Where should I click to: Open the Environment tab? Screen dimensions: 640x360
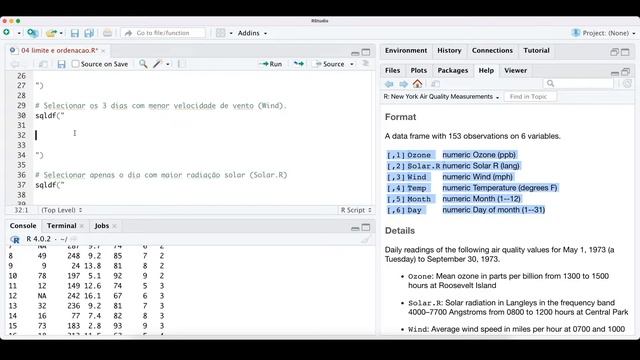(x=406, y=50)
